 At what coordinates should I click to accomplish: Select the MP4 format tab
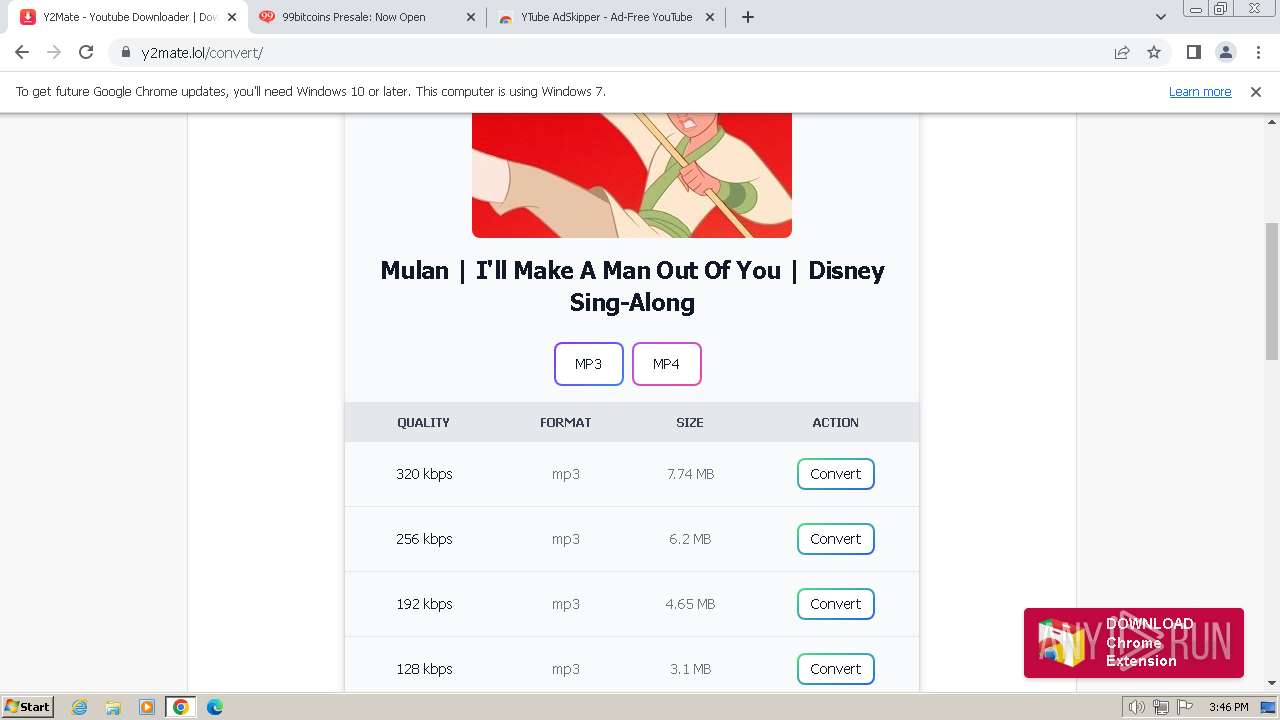(667, 364)
